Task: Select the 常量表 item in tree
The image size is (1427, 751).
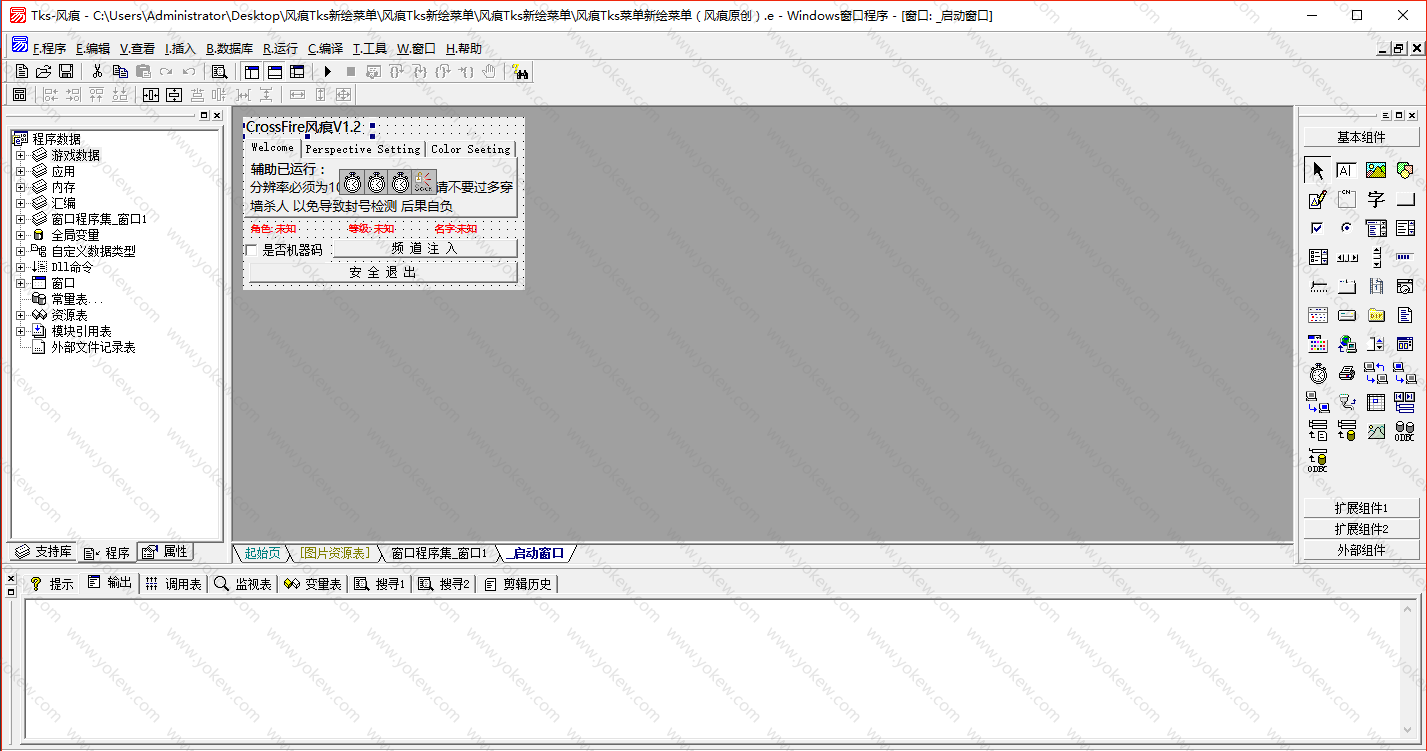Action: [x=76, y=299]
